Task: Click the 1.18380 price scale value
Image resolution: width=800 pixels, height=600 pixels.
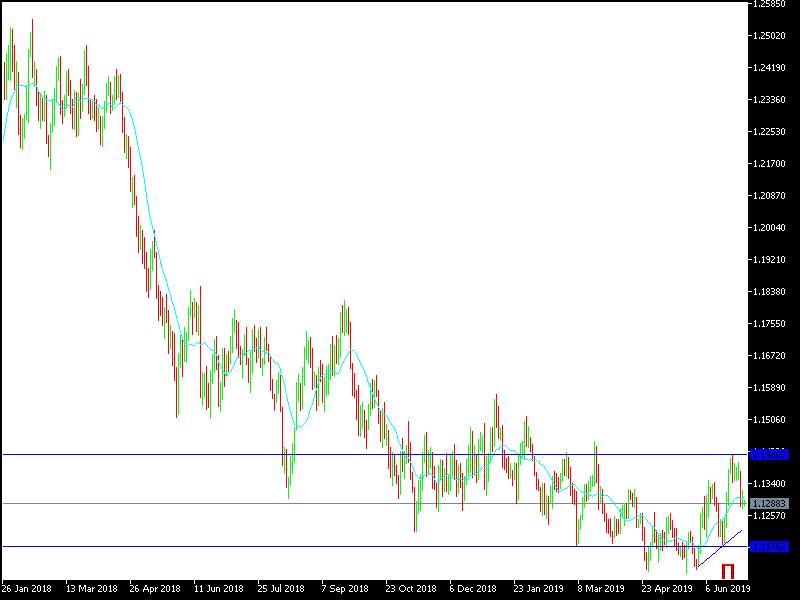Action: tap(769, 292)
